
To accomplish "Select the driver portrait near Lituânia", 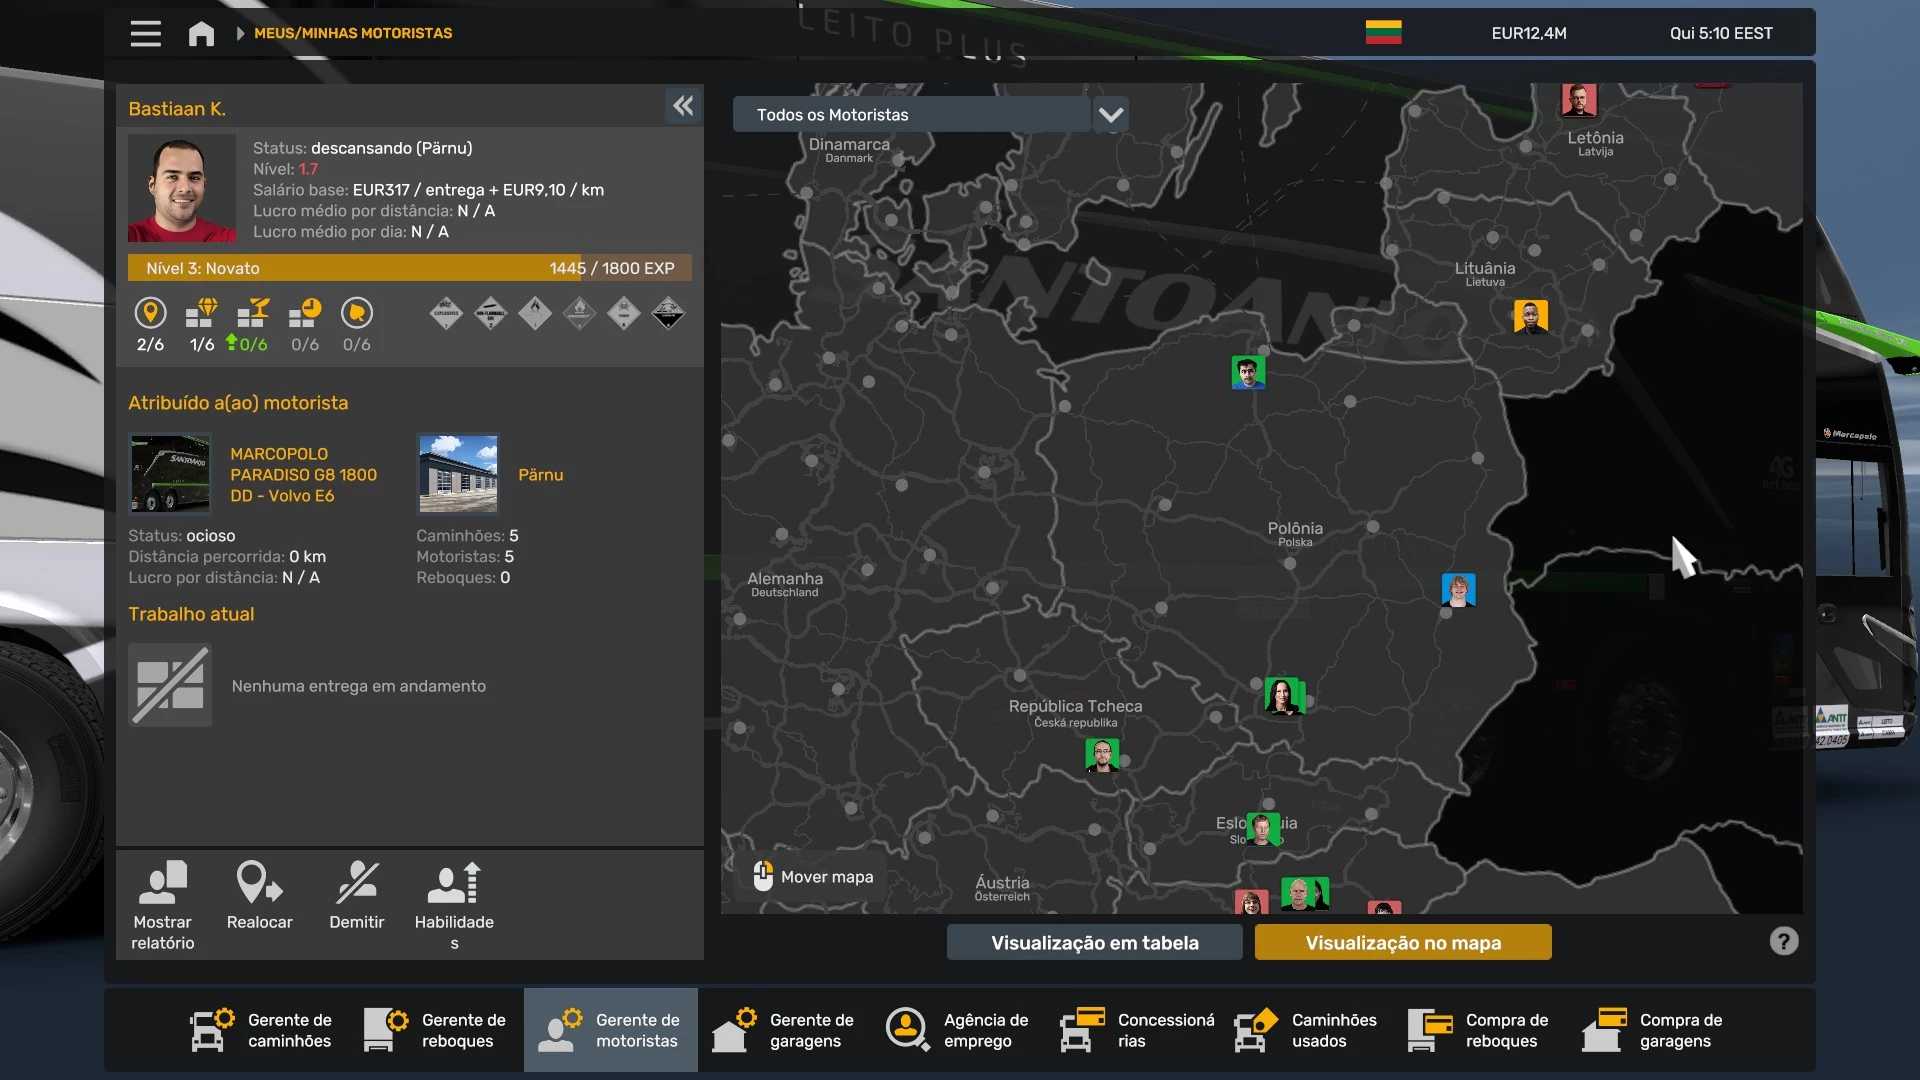I will pos(1530,316).
